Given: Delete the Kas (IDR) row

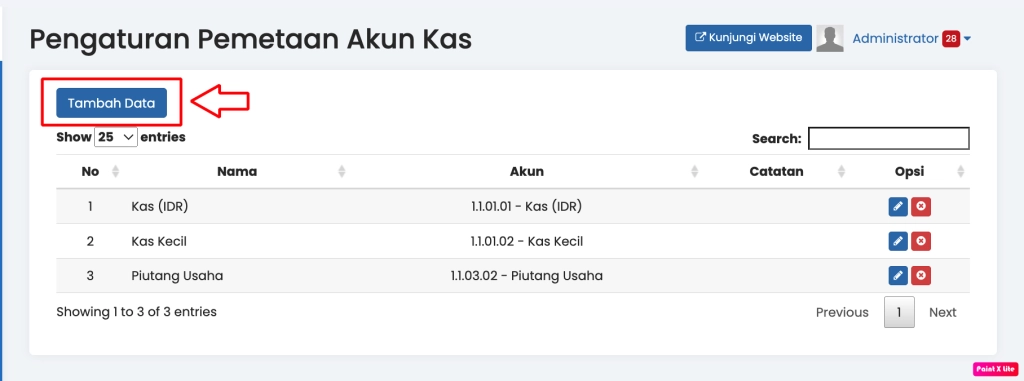Looking at the screenshot, I should [921, 207].
